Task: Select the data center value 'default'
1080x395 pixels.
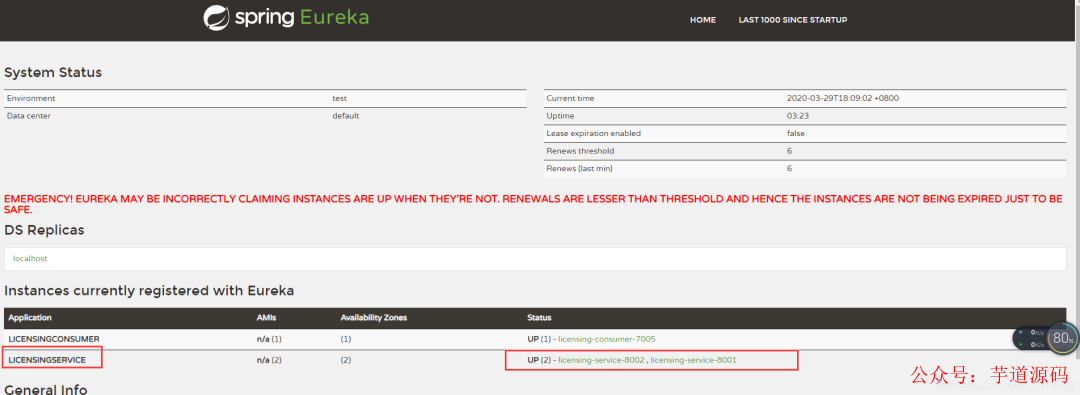Action: click(346, 116)
